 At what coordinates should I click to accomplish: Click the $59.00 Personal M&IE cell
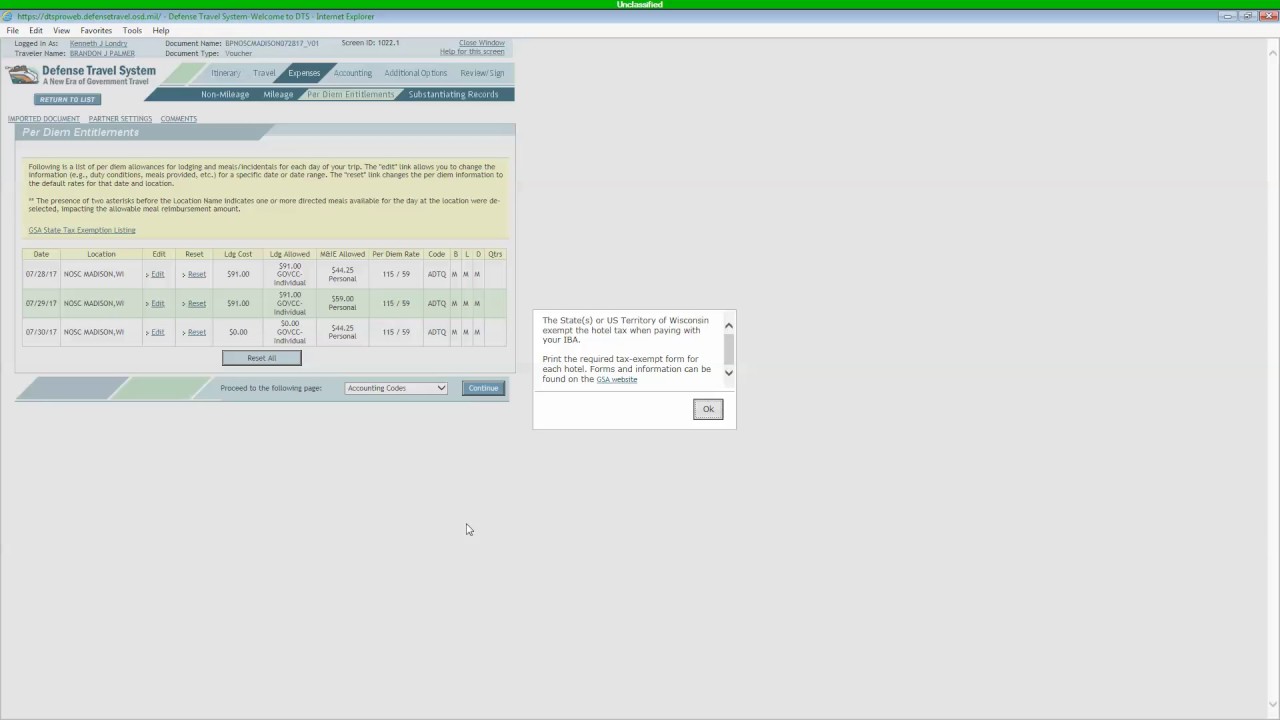click(342, 303)
